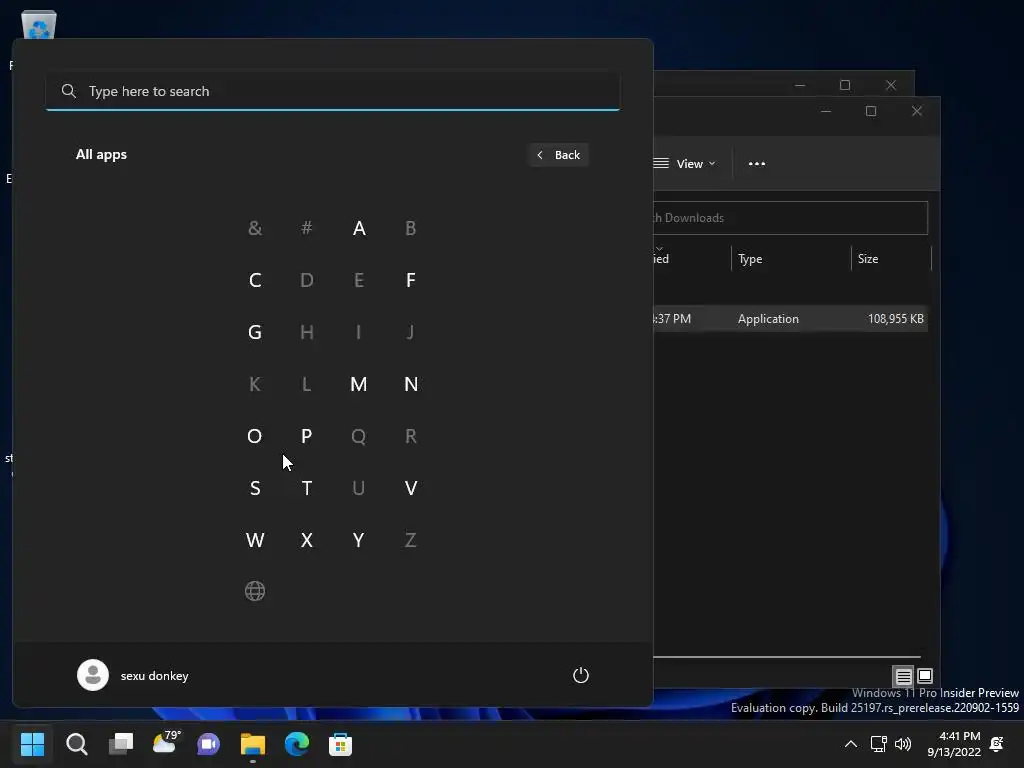Launch the Chat app from the taskbar
Screen dimensions: 1024x768
pyautogui.click(x=209, y=744)
